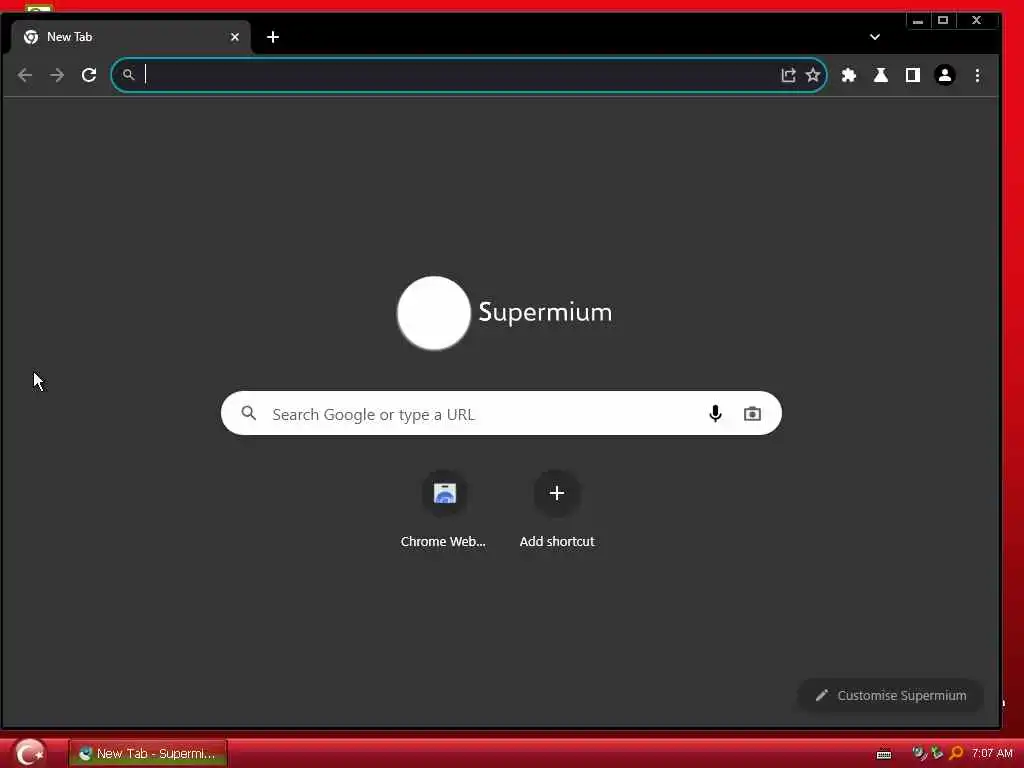Go forward using the forward arrow
The height and width of the screenshot is (768, 1024).
point(57,75)
